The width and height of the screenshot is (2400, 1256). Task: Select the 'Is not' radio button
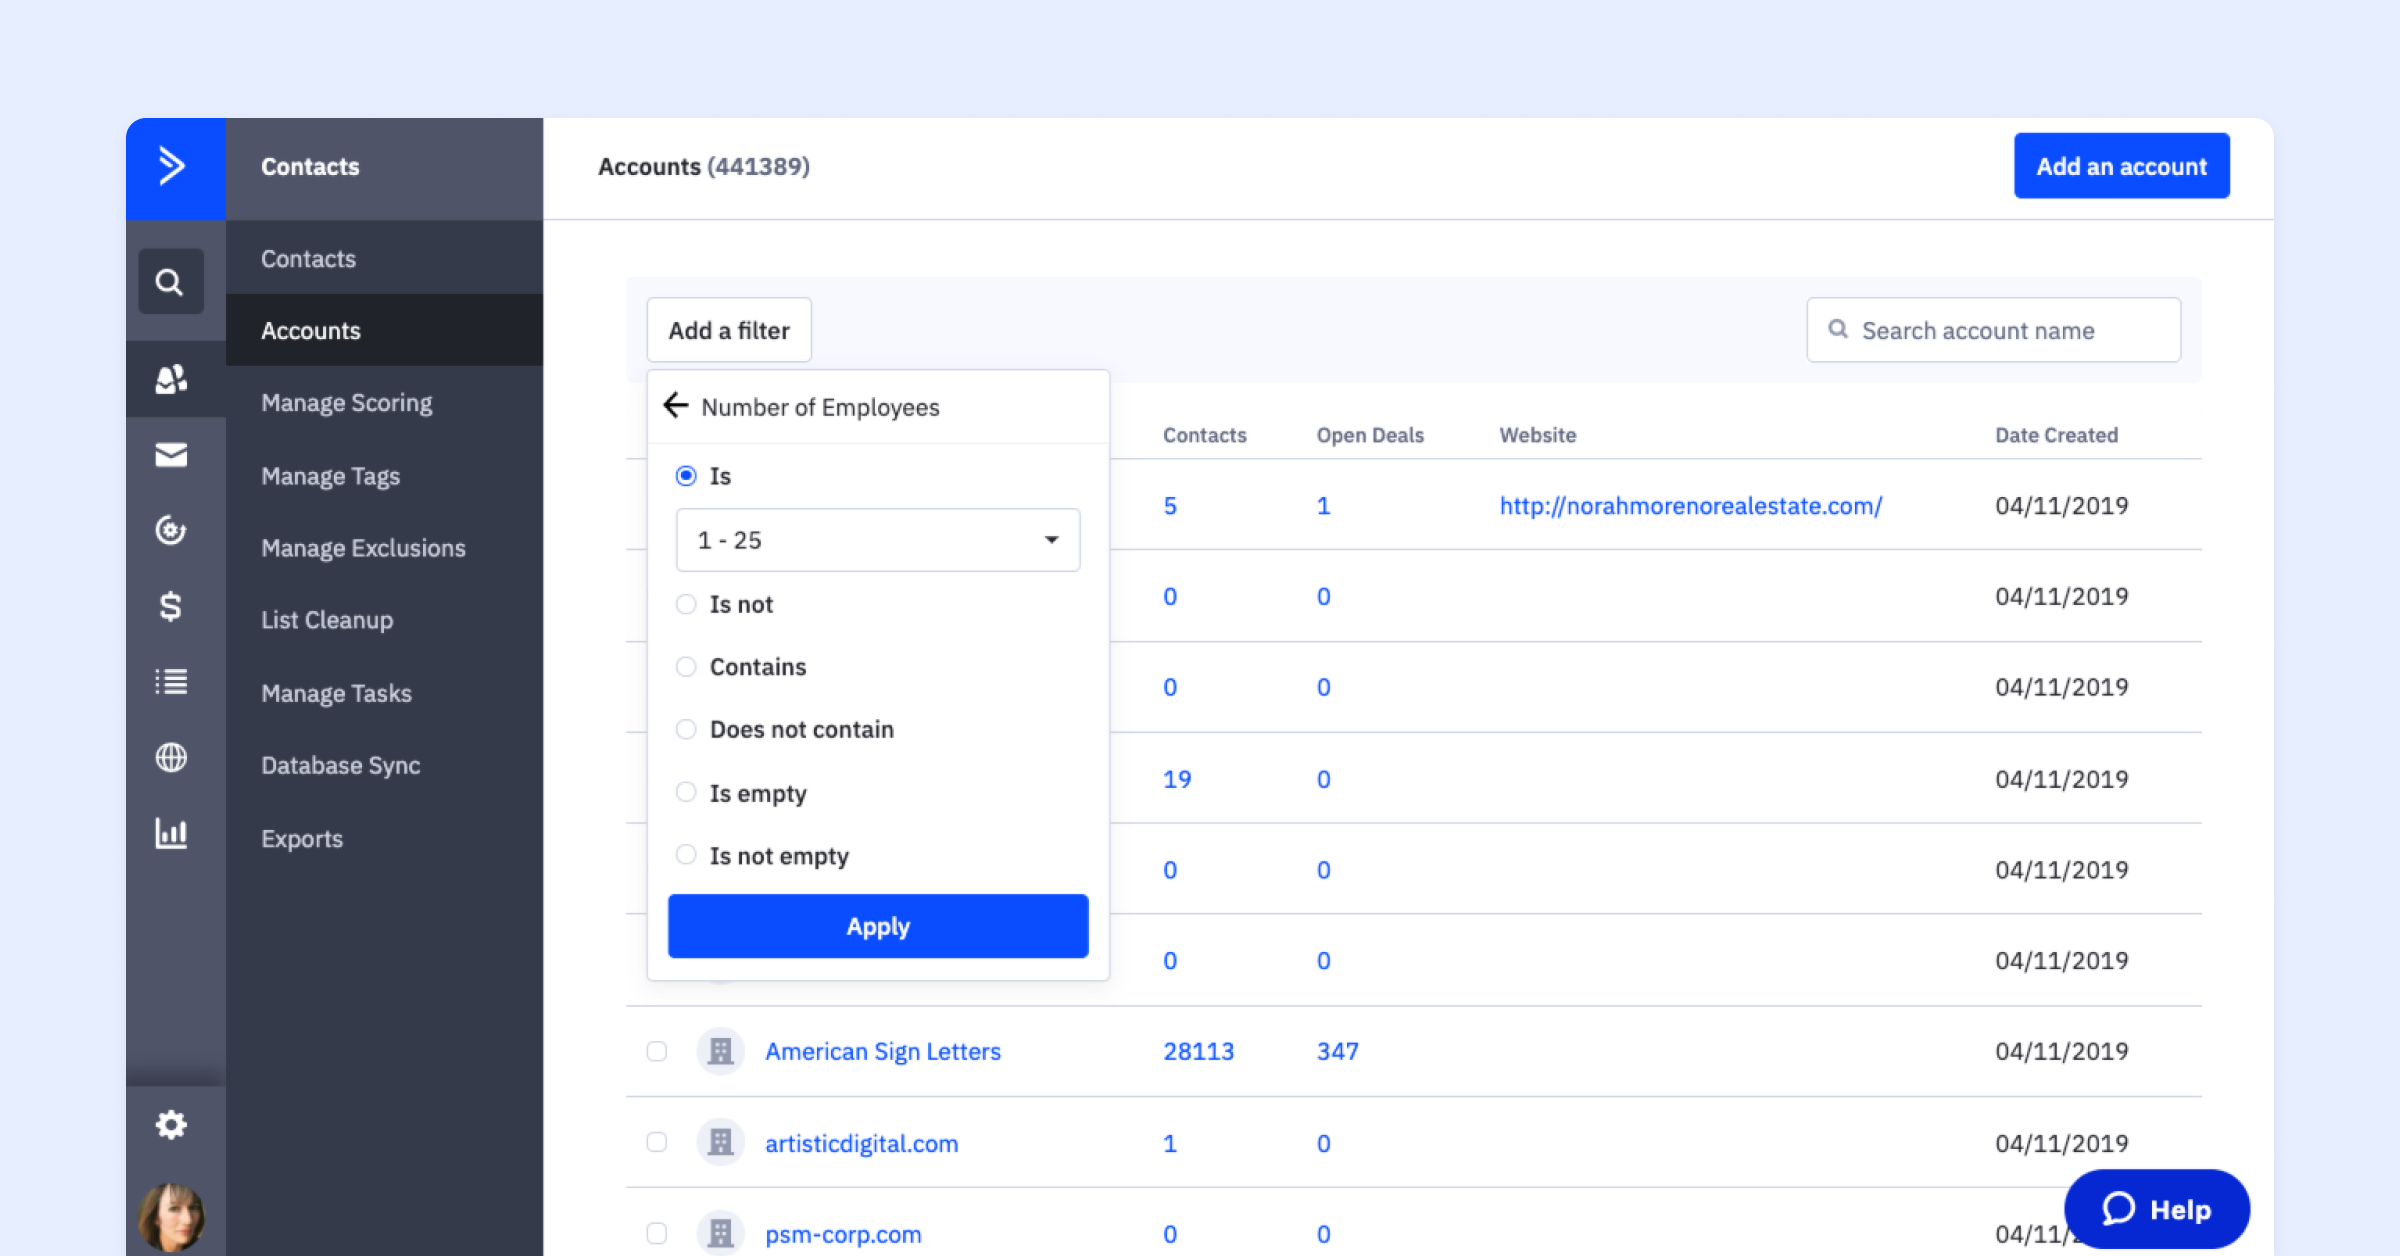coord(684,603)
